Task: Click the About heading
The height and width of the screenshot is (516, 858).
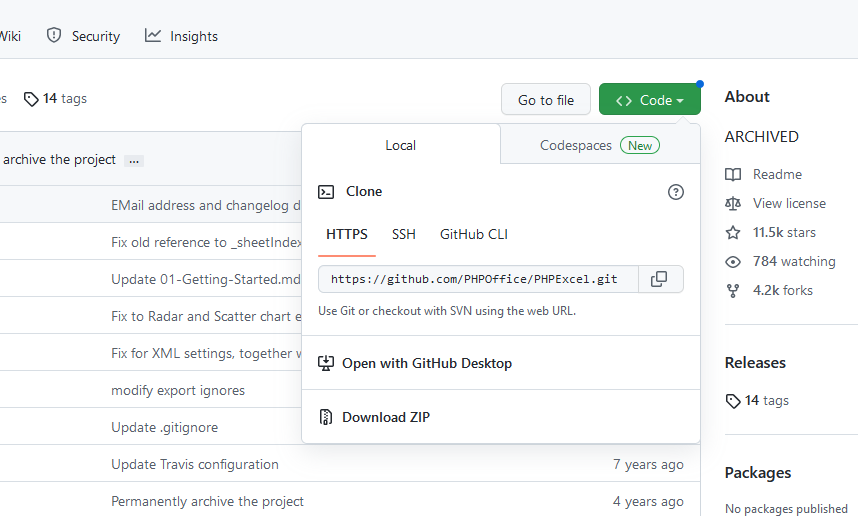Action: point(747,97)
